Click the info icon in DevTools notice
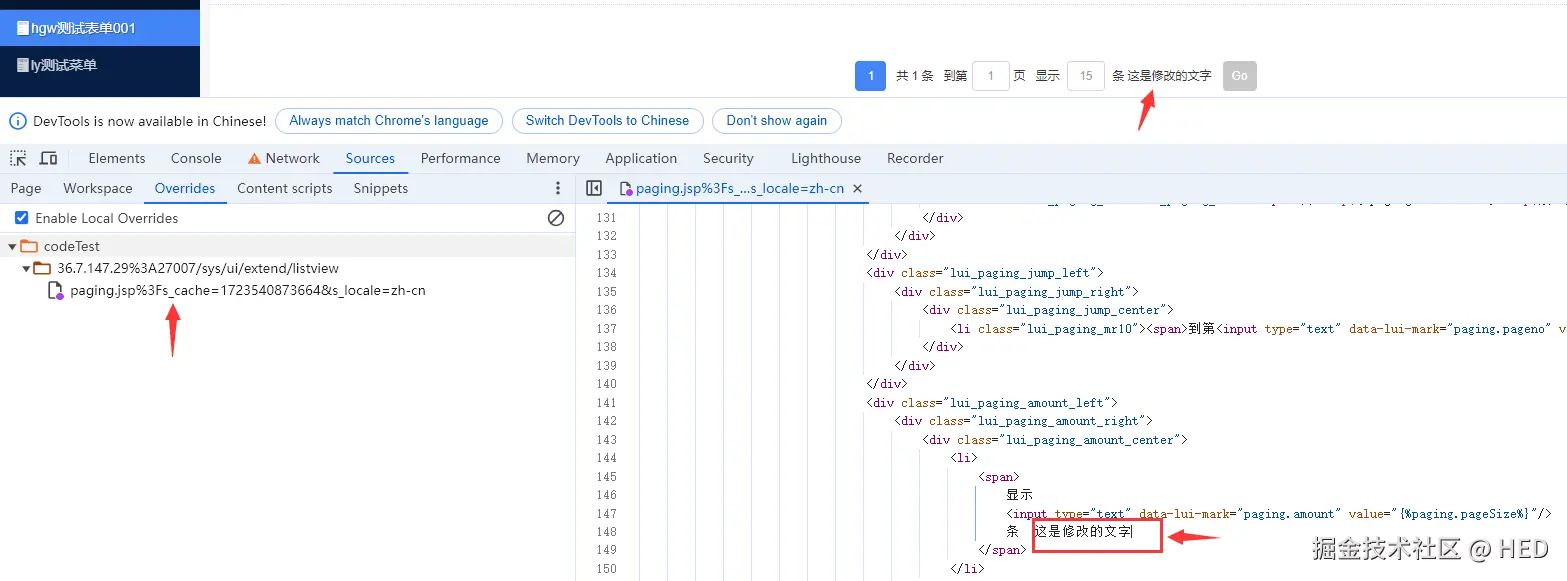This screenshot has width=1567, height=581. click(x=18, y=121)
